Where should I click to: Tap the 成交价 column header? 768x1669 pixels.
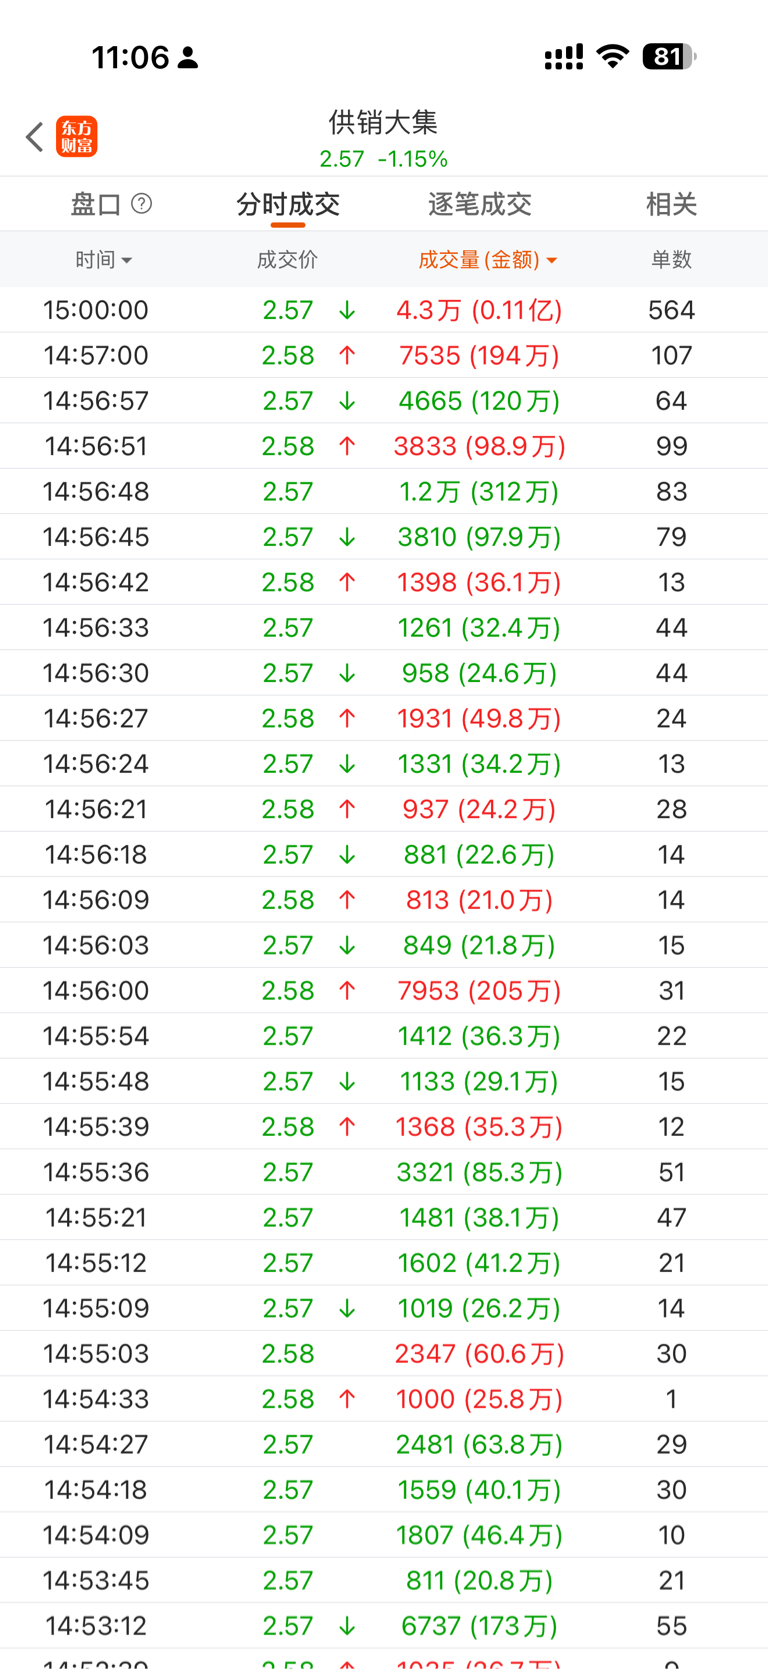click(287, 260)
